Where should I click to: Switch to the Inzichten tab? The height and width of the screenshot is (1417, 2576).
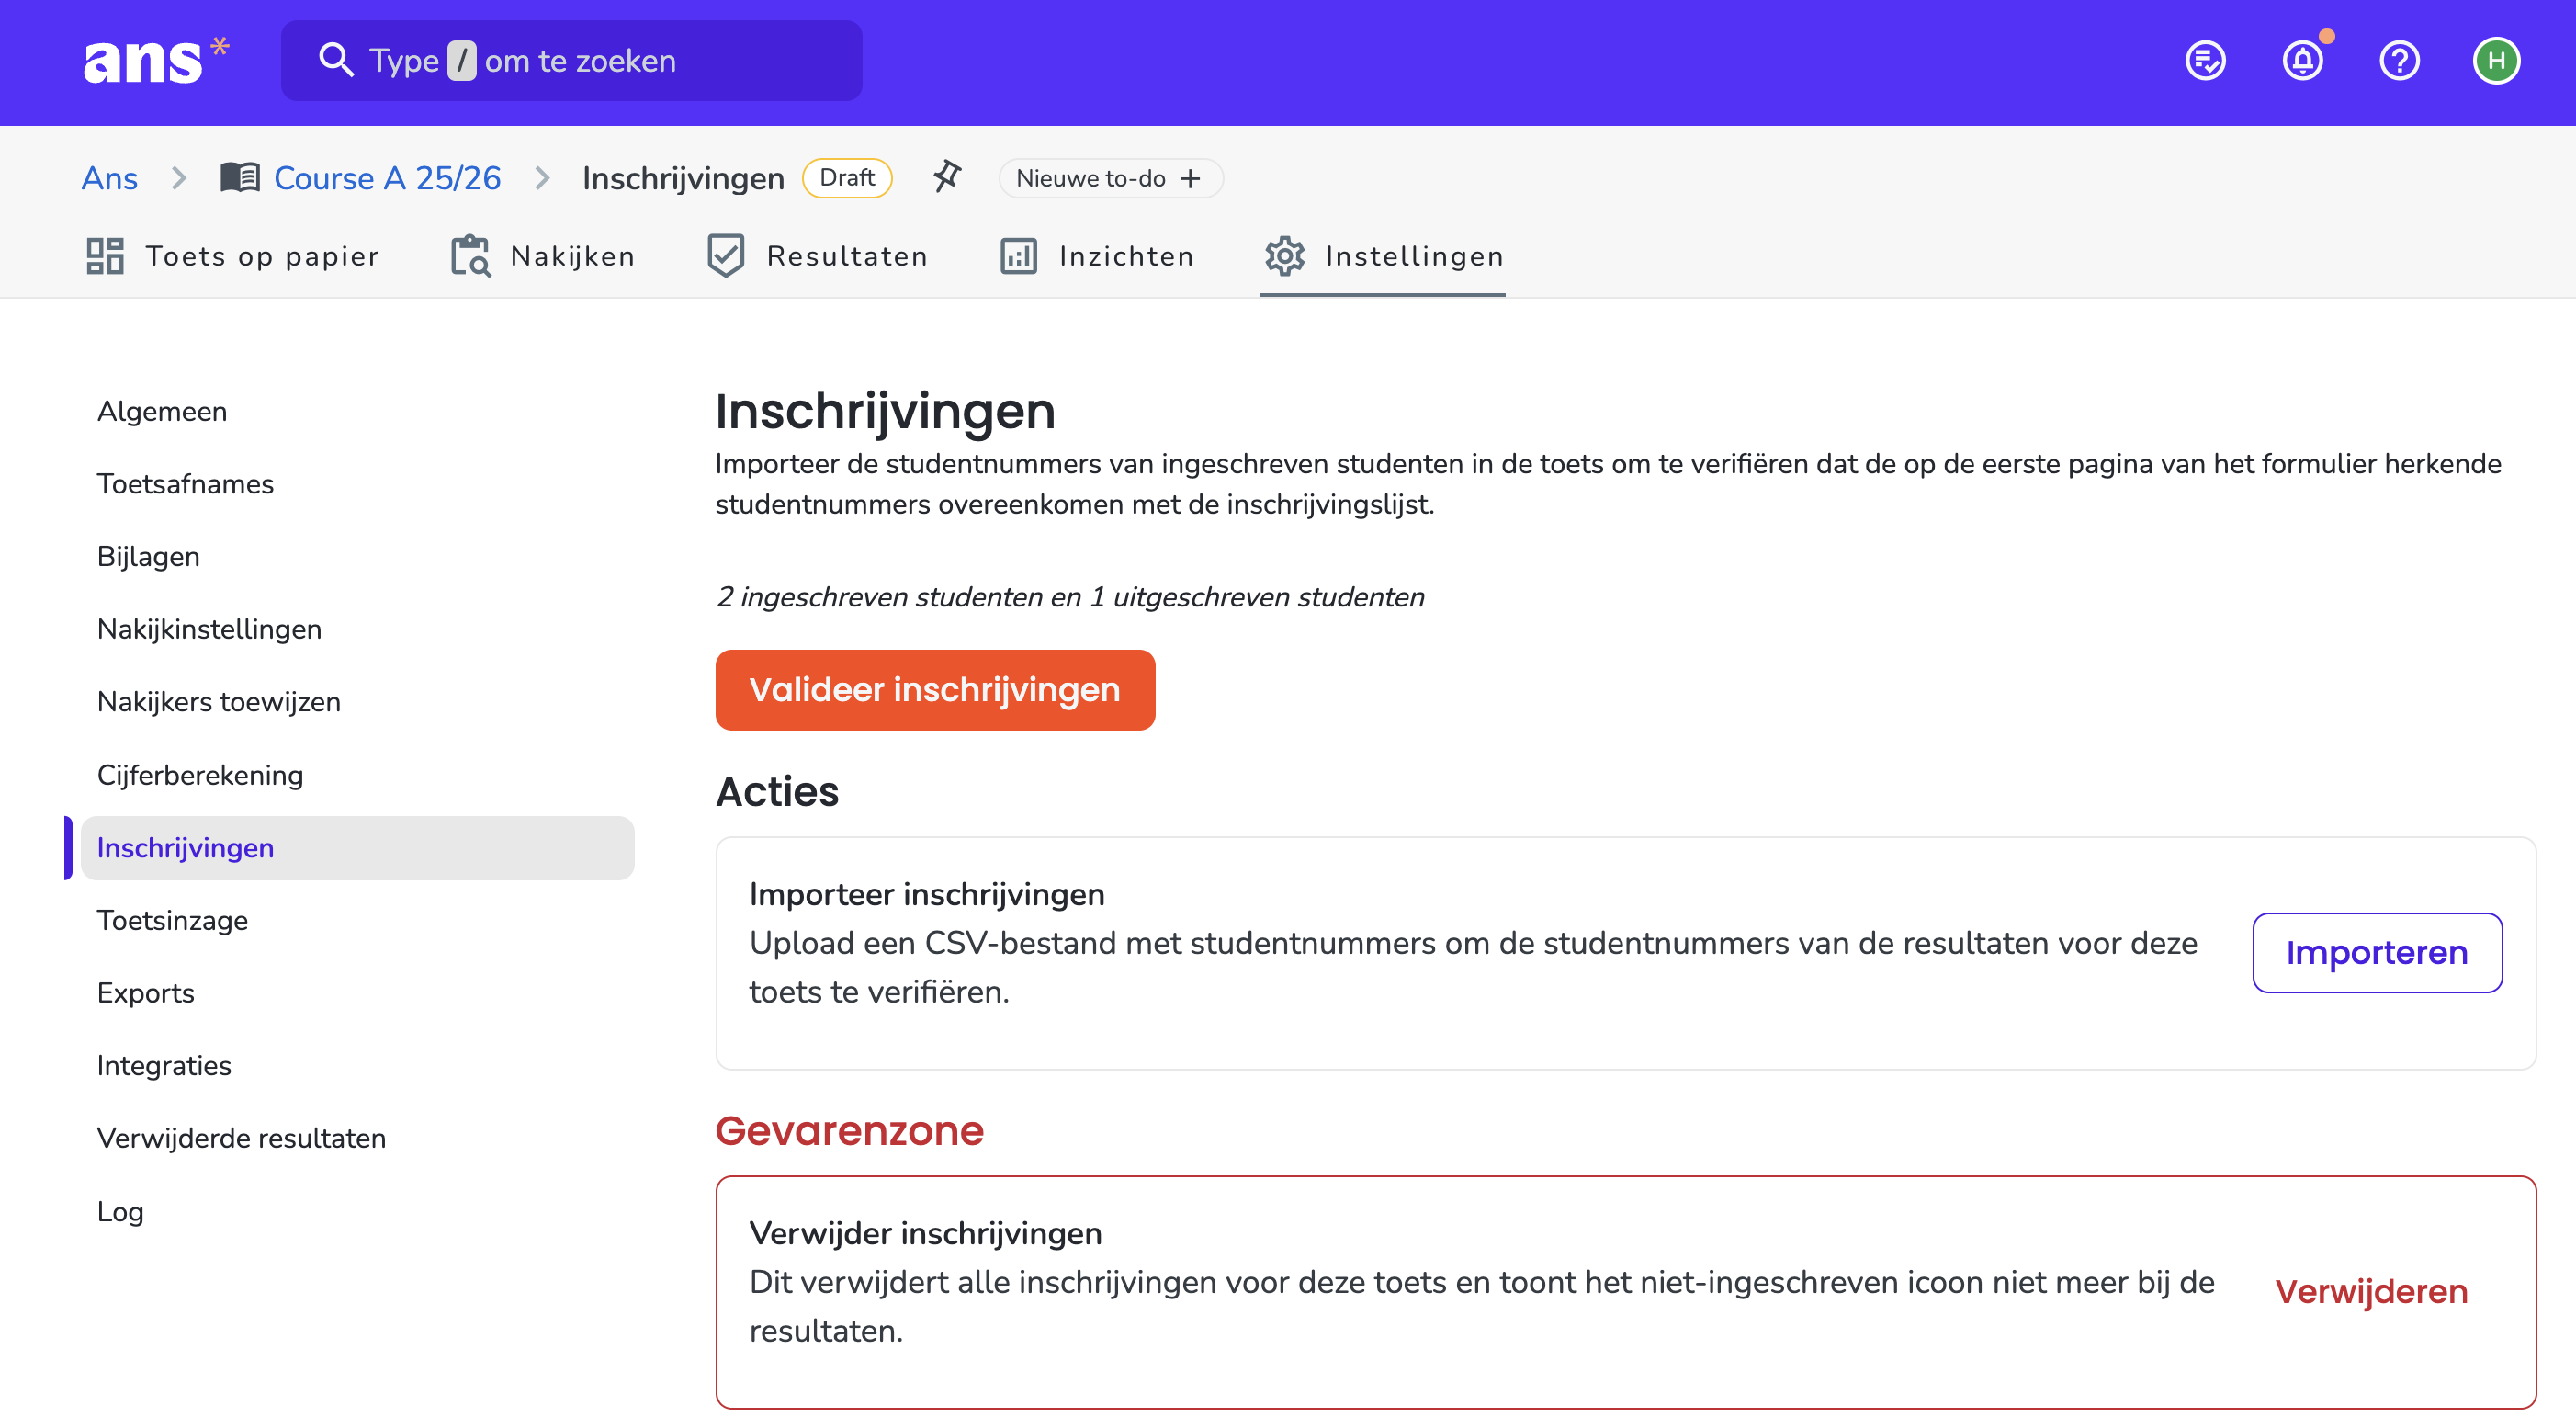(x=1097, y=256)
